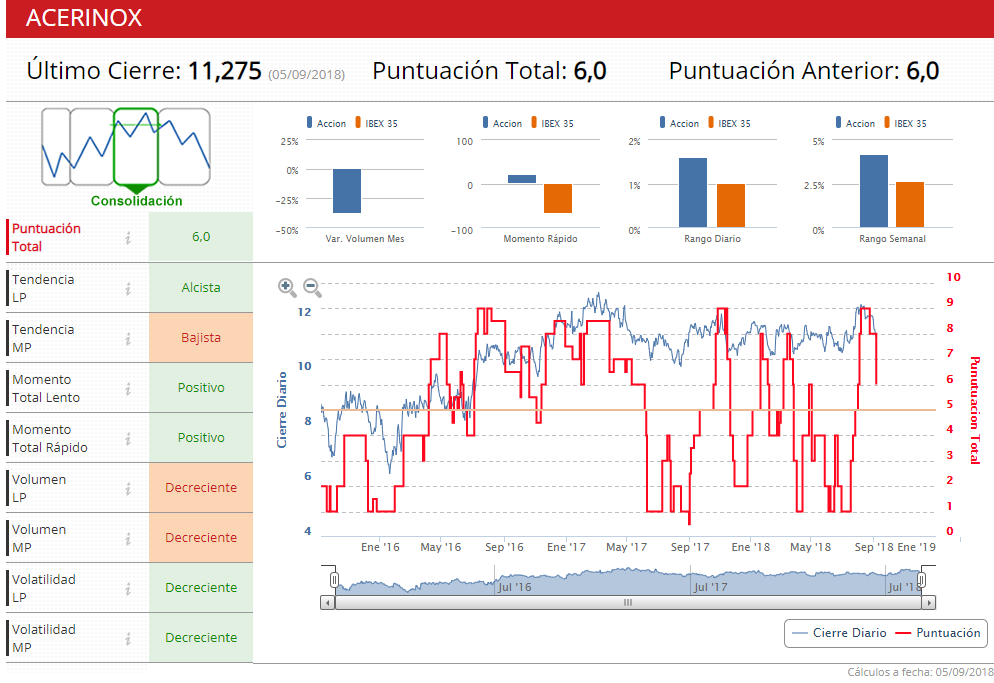Click the Alcista value for Tendencia LP
994x683 pixels.
pos(201,288)
